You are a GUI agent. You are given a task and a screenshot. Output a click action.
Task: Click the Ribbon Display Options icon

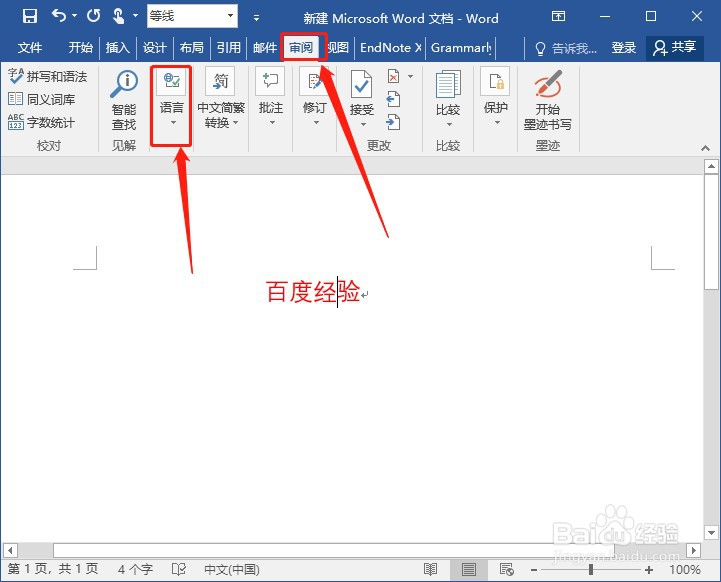(558, 17)
